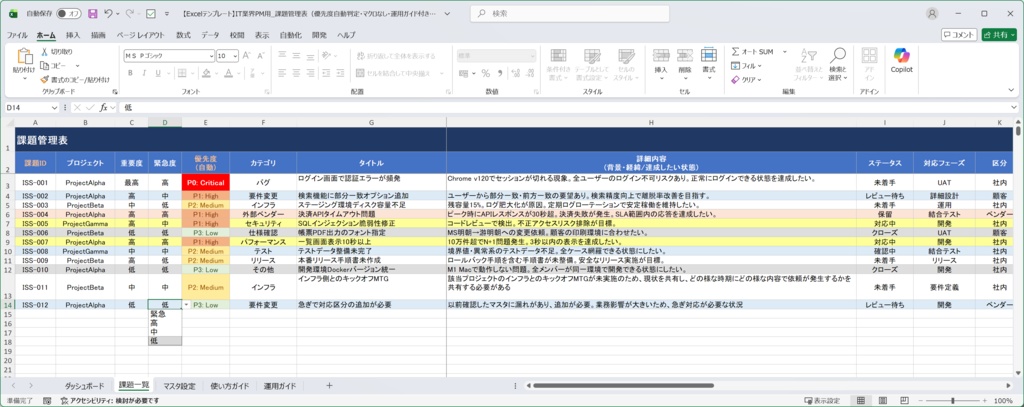The width and height of the screenshot is (1024, 407).
Task: Click the font color A swatch
Action: 229,73
